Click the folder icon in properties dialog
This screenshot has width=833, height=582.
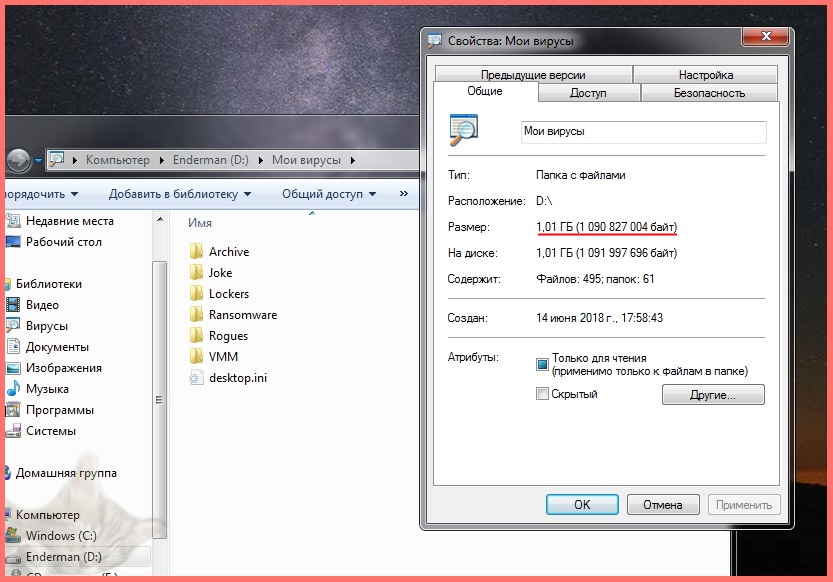tap(463, 130)
